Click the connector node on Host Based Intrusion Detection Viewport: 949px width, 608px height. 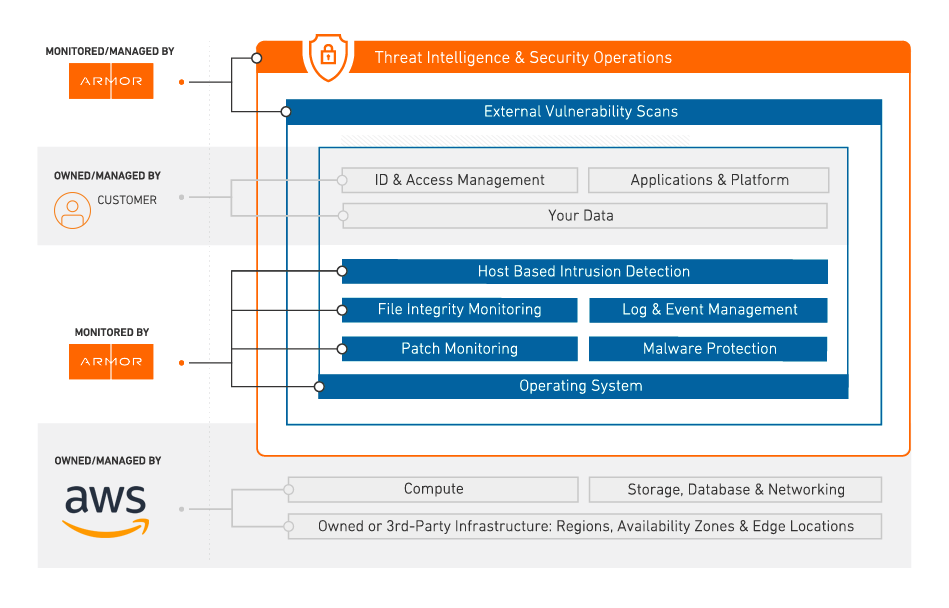coord(342,271)
